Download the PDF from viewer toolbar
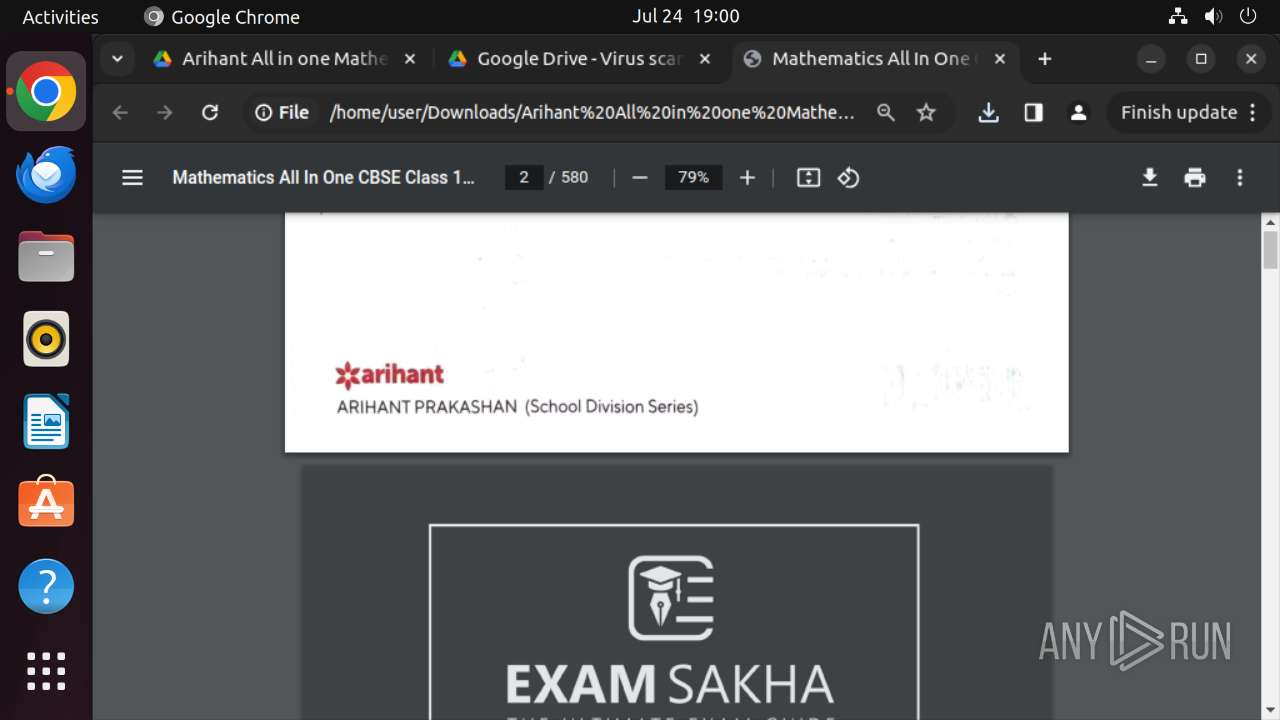Image resolution: width=1280 pixels, height=720 pixels. (x=1150, y=178)
